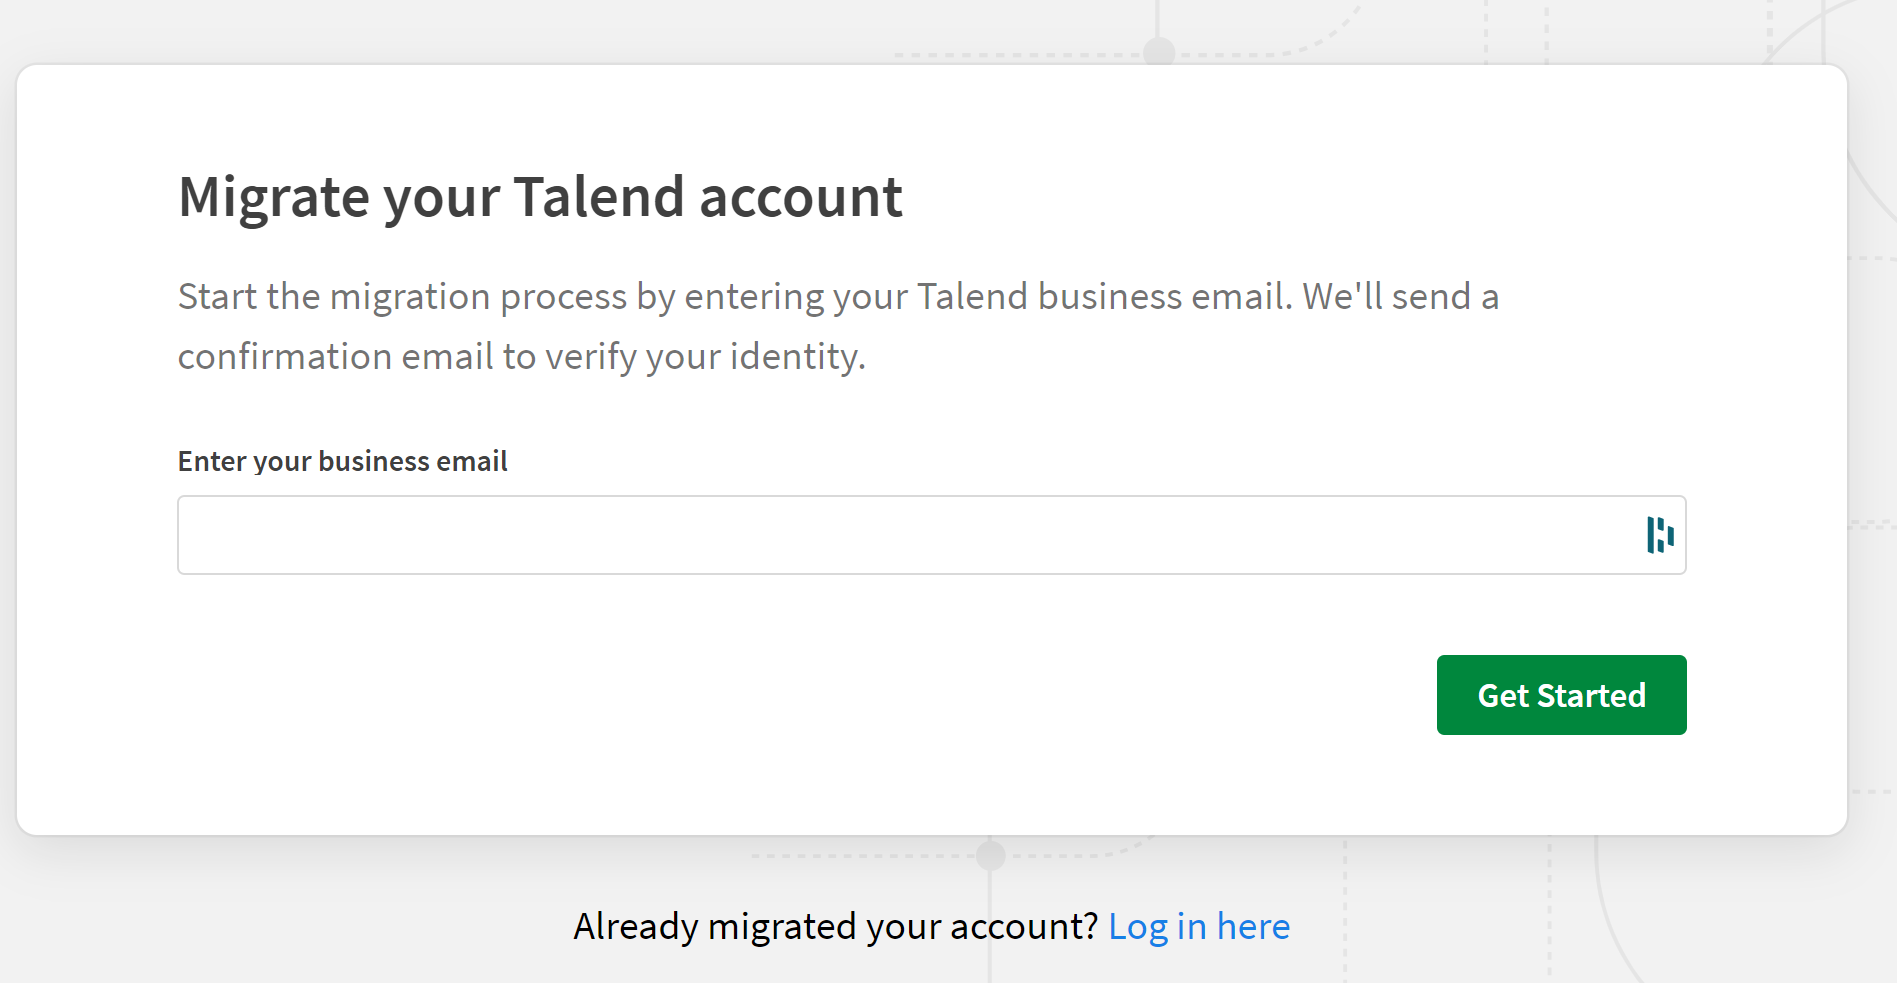The width and height of the screenshot is (1897, 983).
Task: Select the Migrate your Talend account heading
Action: [x=540, y=197]
